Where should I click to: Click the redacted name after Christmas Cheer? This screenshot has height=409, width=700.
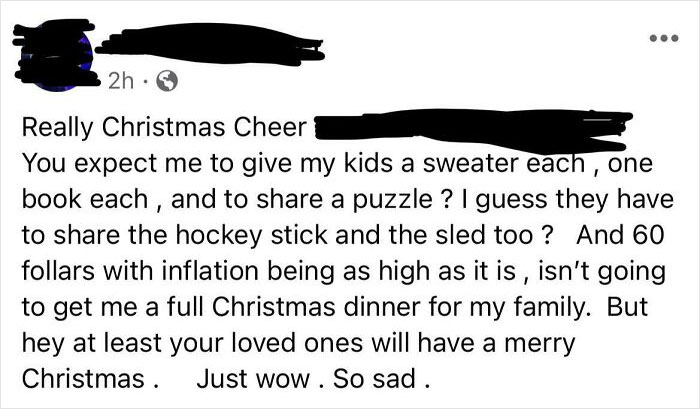pos(468,131)
